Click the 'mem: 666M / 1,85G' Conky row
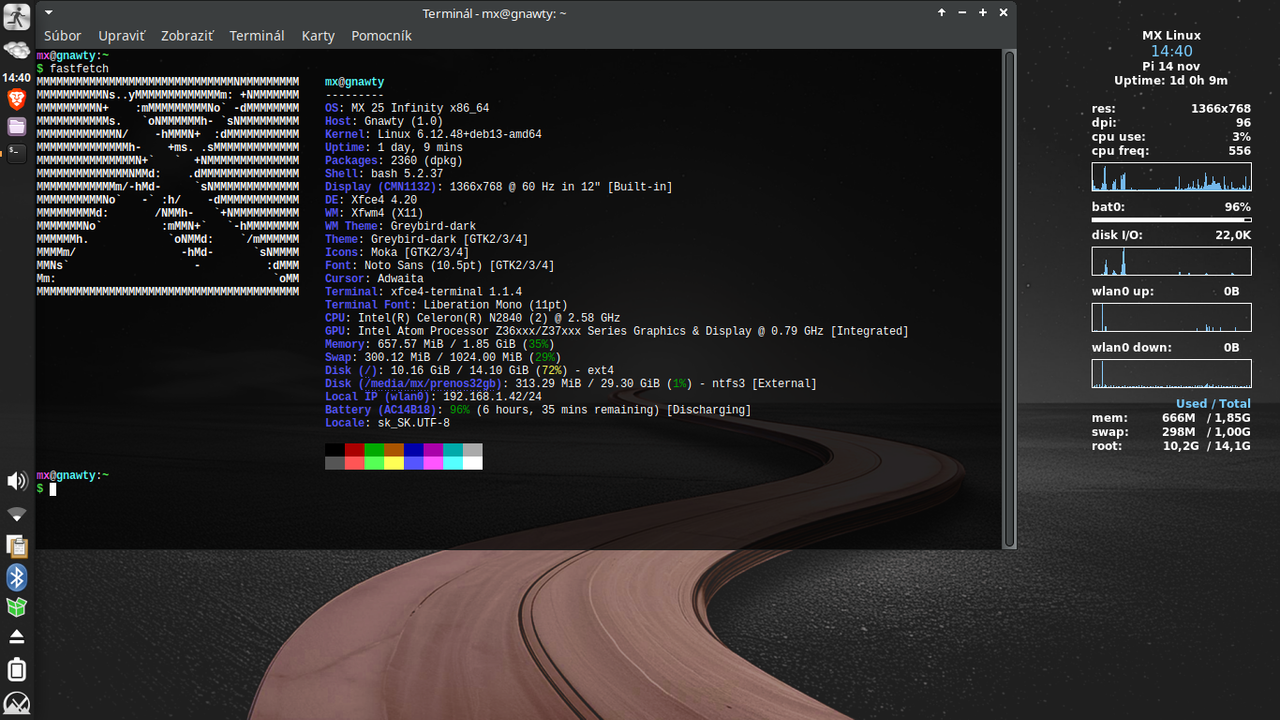This screenshot has width=1280, height=720. 1171,418
